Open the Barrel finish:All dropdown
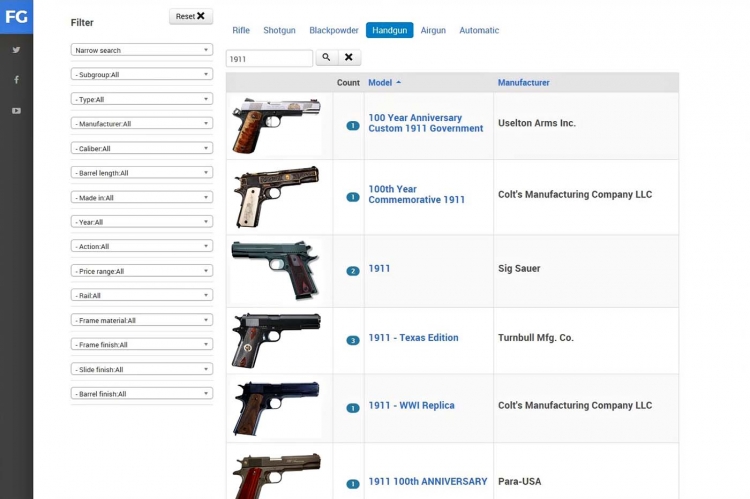 [142, 394]
